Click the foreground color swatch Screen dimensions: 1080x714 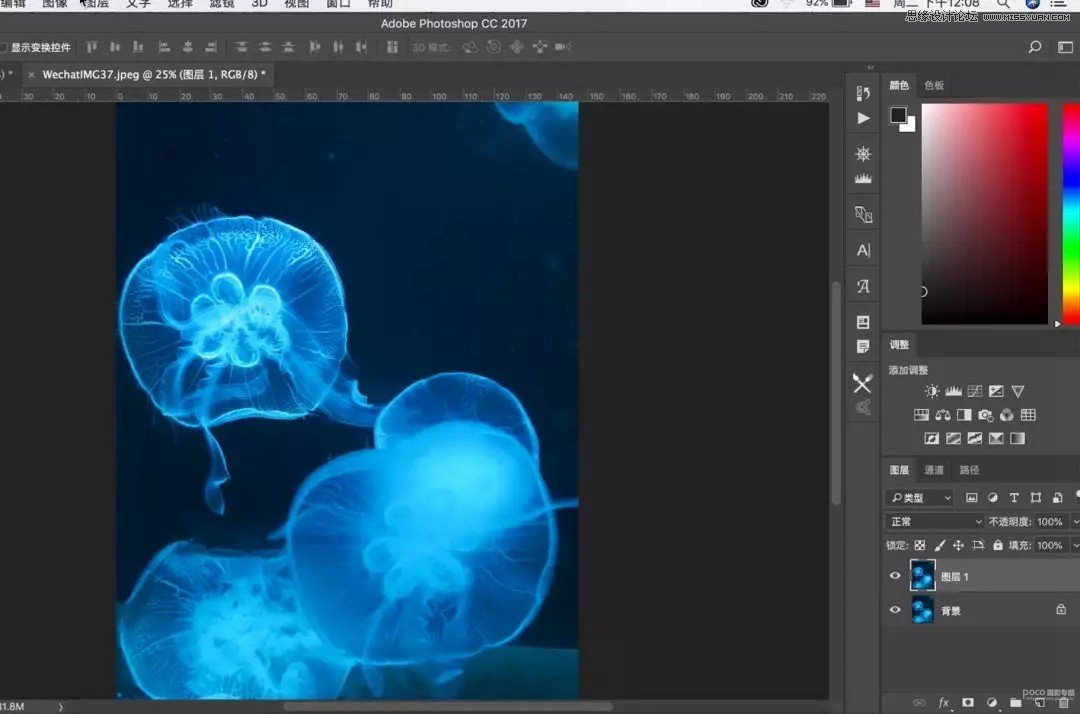pos(898,115)
